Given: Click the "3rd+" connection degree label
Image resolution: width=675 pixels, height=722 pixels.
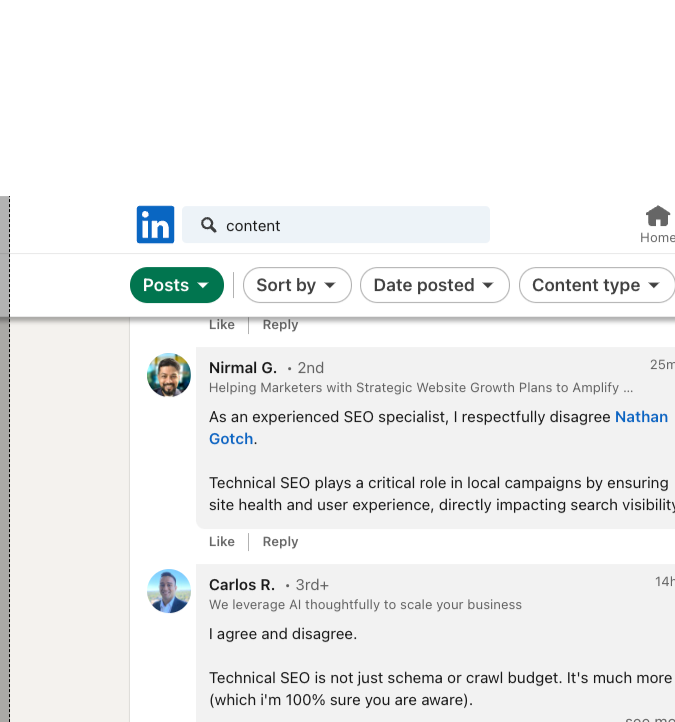Looking at the screenshot, I should click(312, 585).
